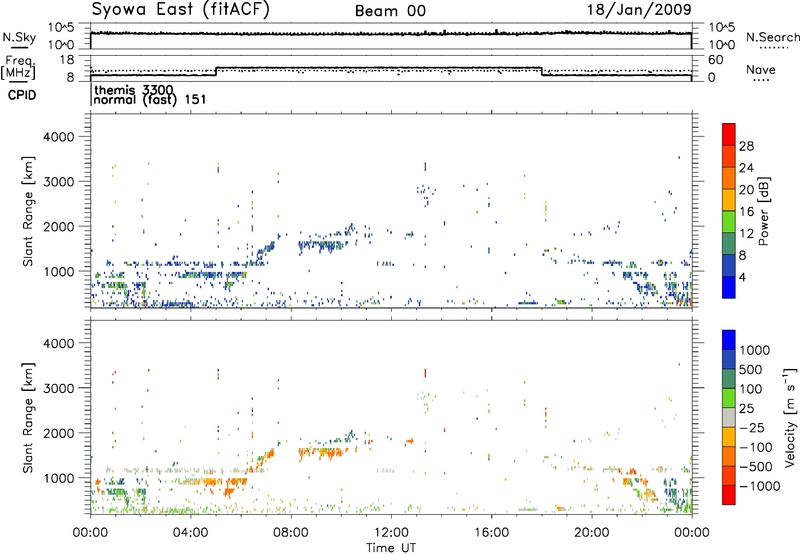Image resolution: width=800 pixels, height=554 pixels.
Task: Click the '20:00' time axis tick
Action: (x=592, y=533)
